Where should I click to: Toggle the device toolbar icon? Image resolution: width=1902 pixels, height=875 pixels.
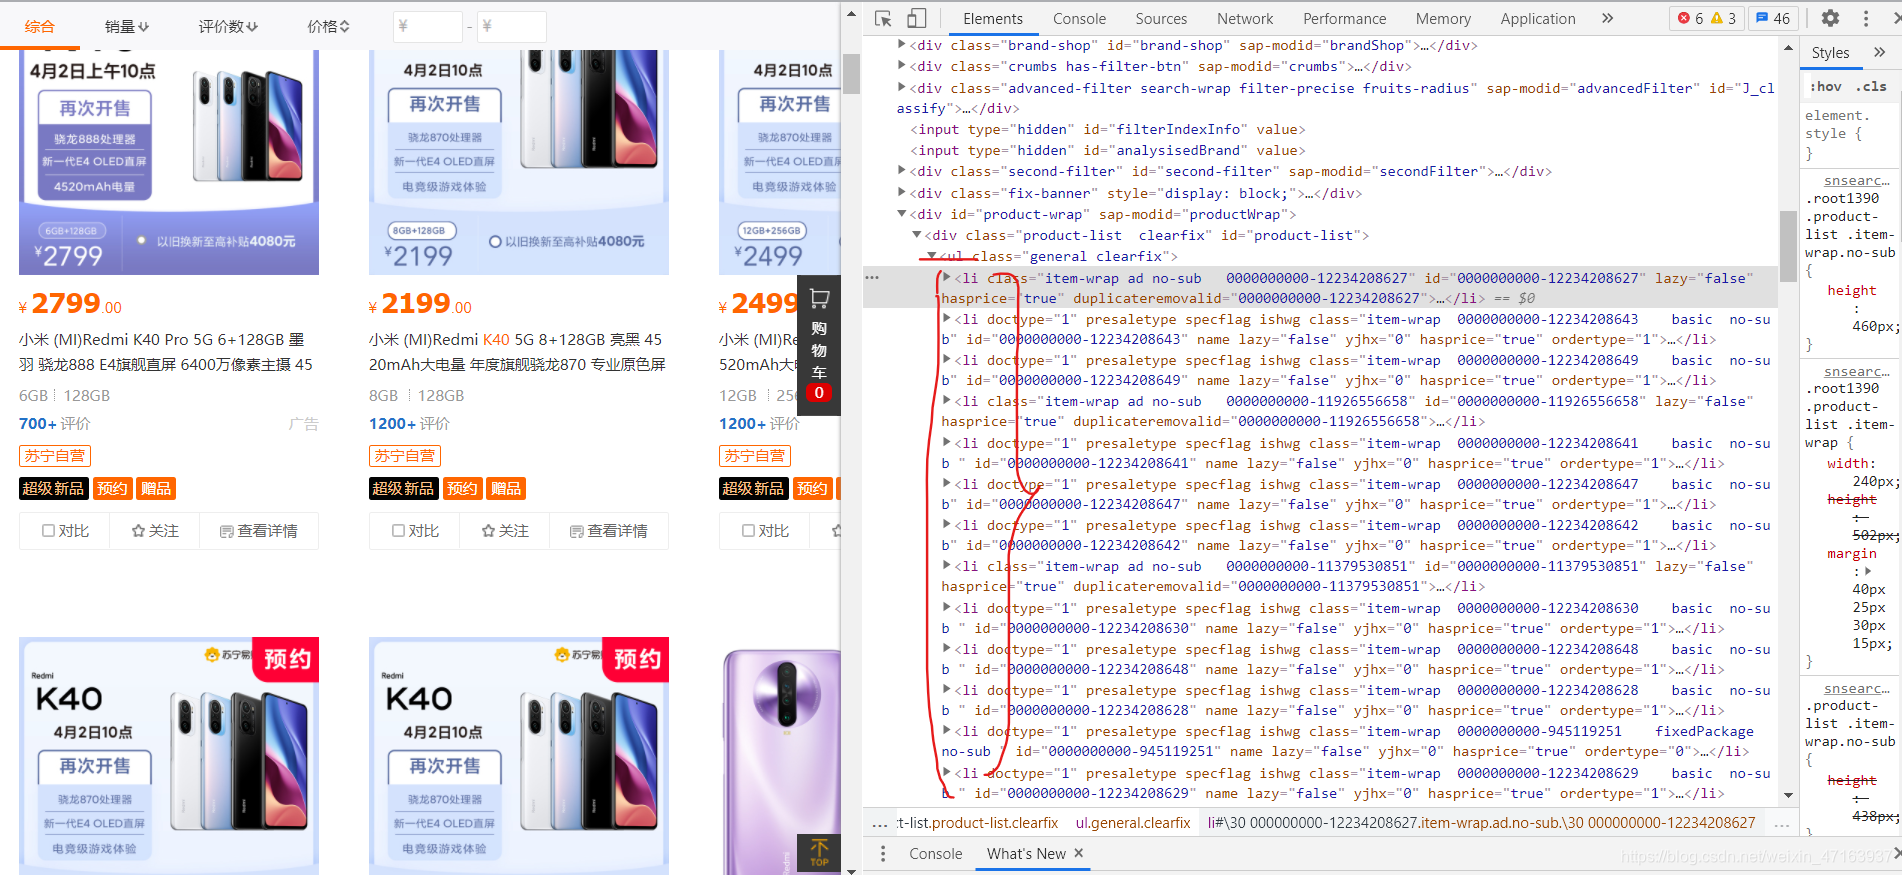click(x=916, y=18)
